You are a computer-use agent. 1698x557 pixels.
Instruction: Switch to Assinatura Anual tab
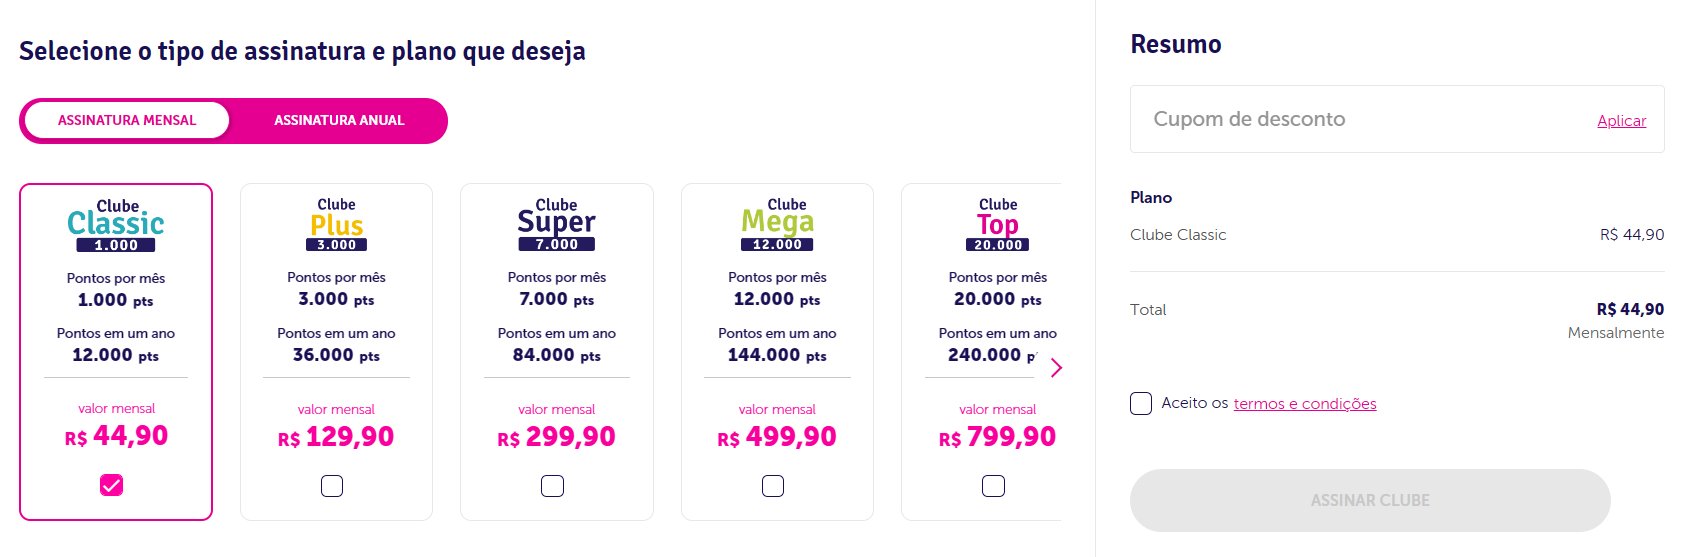339,120
